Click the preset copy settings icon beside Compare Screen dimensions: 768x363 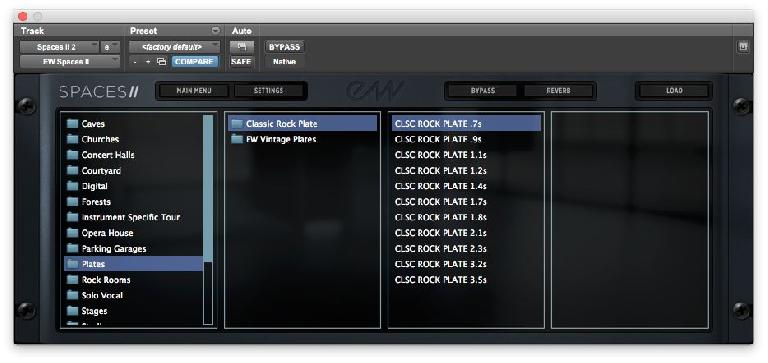(162, 62)
